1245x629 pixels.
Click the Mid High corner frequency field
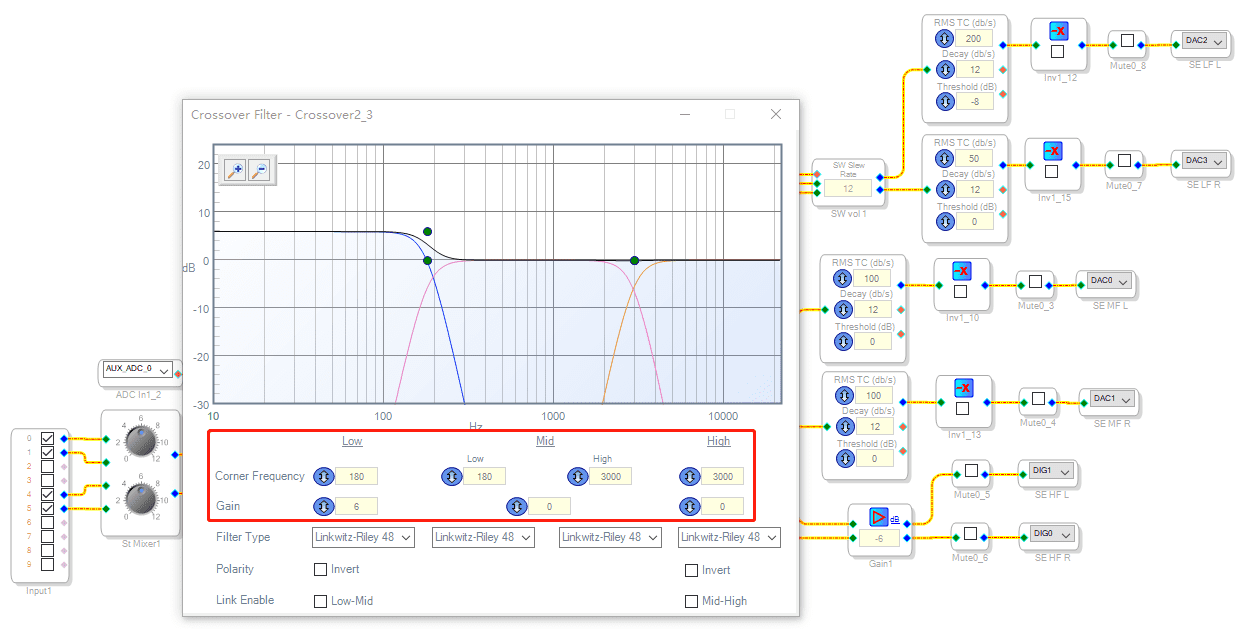[609, 476]
